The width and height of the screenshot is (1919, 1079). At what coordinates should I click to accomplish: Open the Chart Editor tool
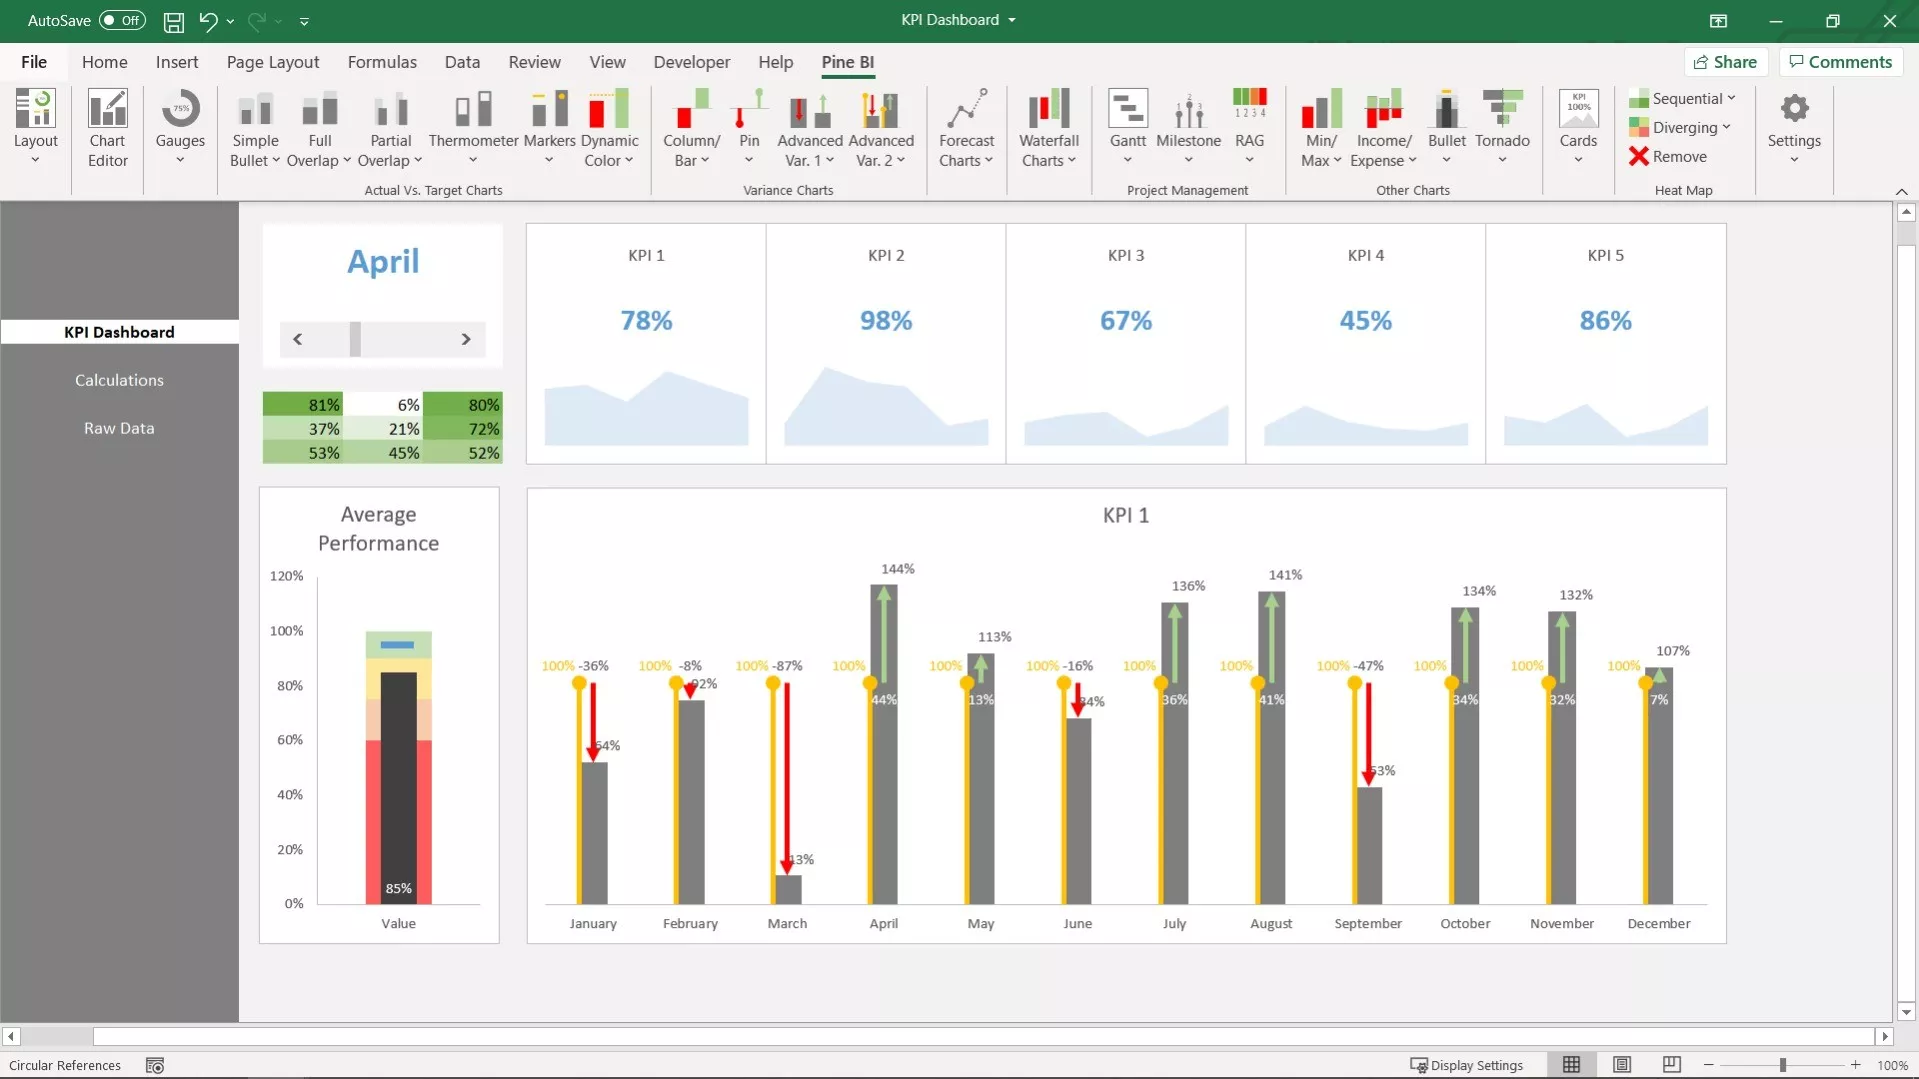pos(107,128)
